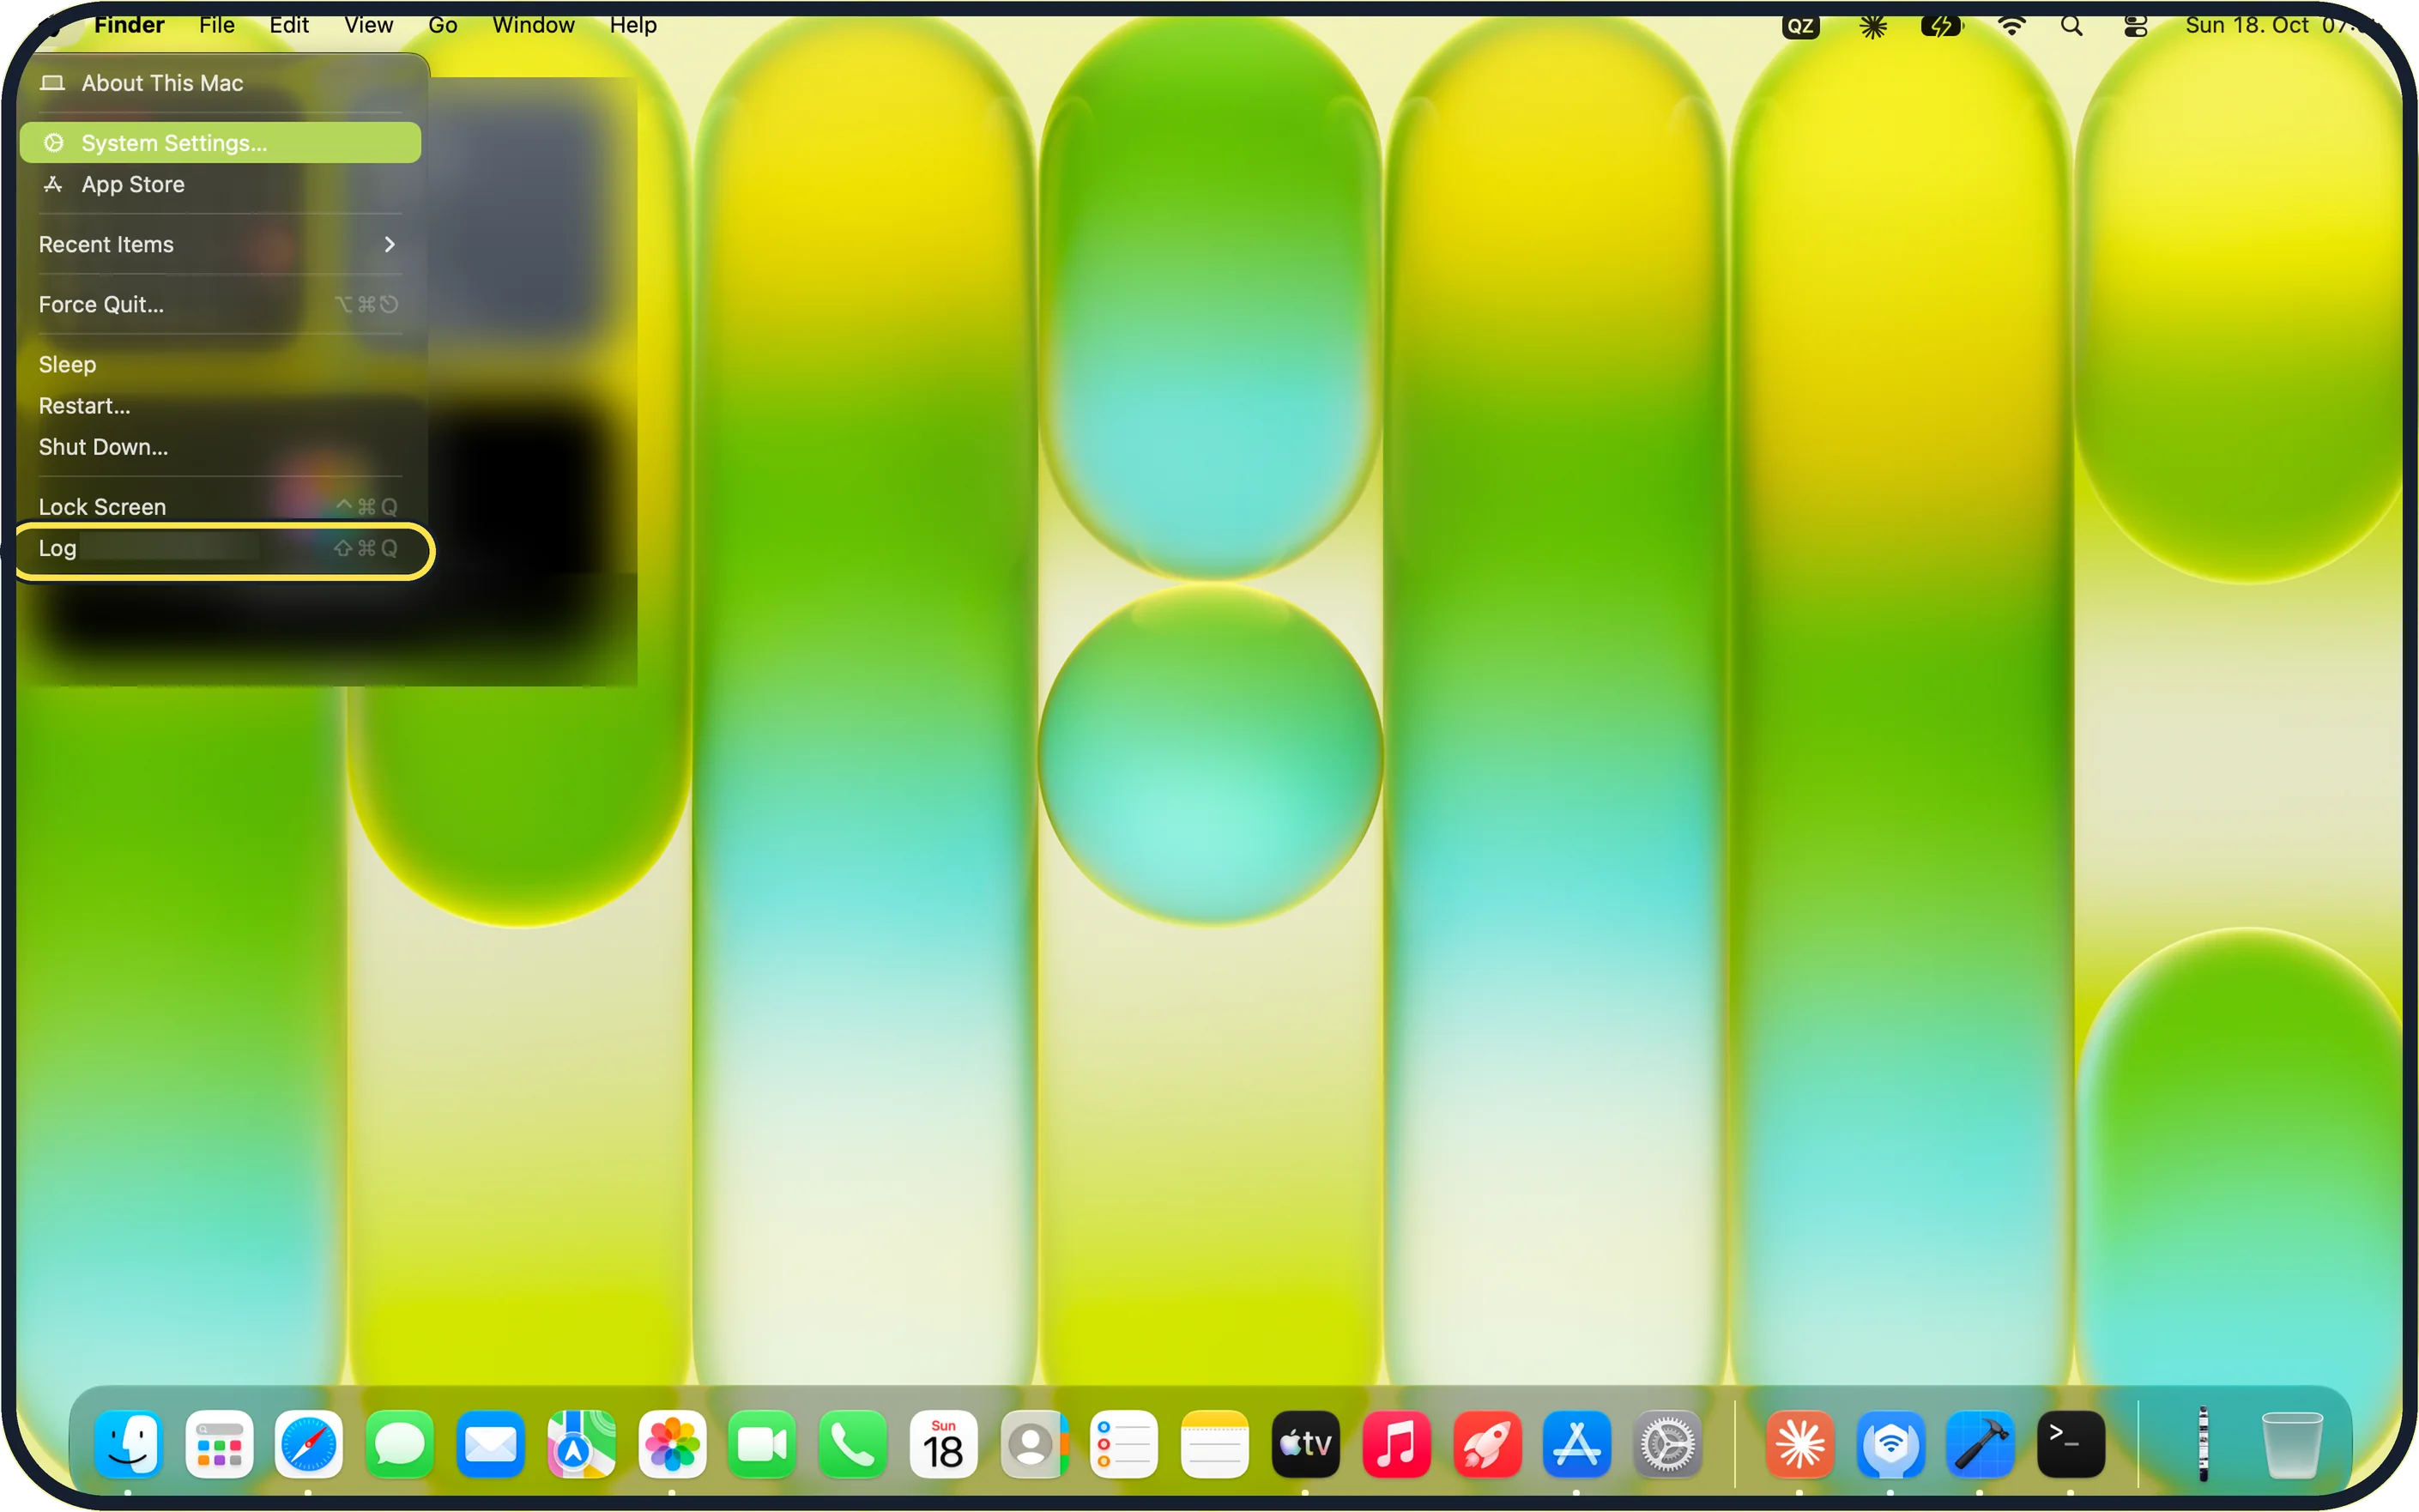Select System Settings… in the Apple menu
2419x1512 pixels.
[220, 143]
